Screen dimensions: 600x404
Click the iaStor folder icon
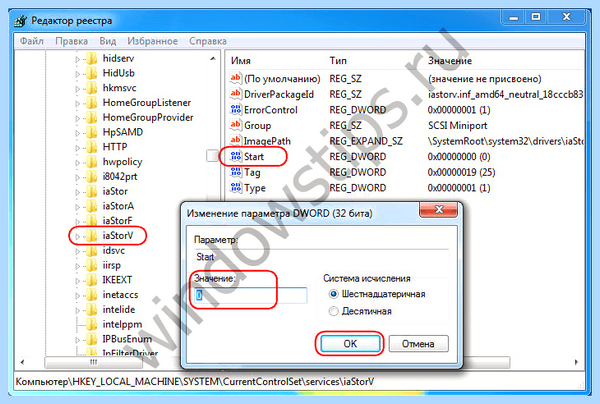[91, 192]
